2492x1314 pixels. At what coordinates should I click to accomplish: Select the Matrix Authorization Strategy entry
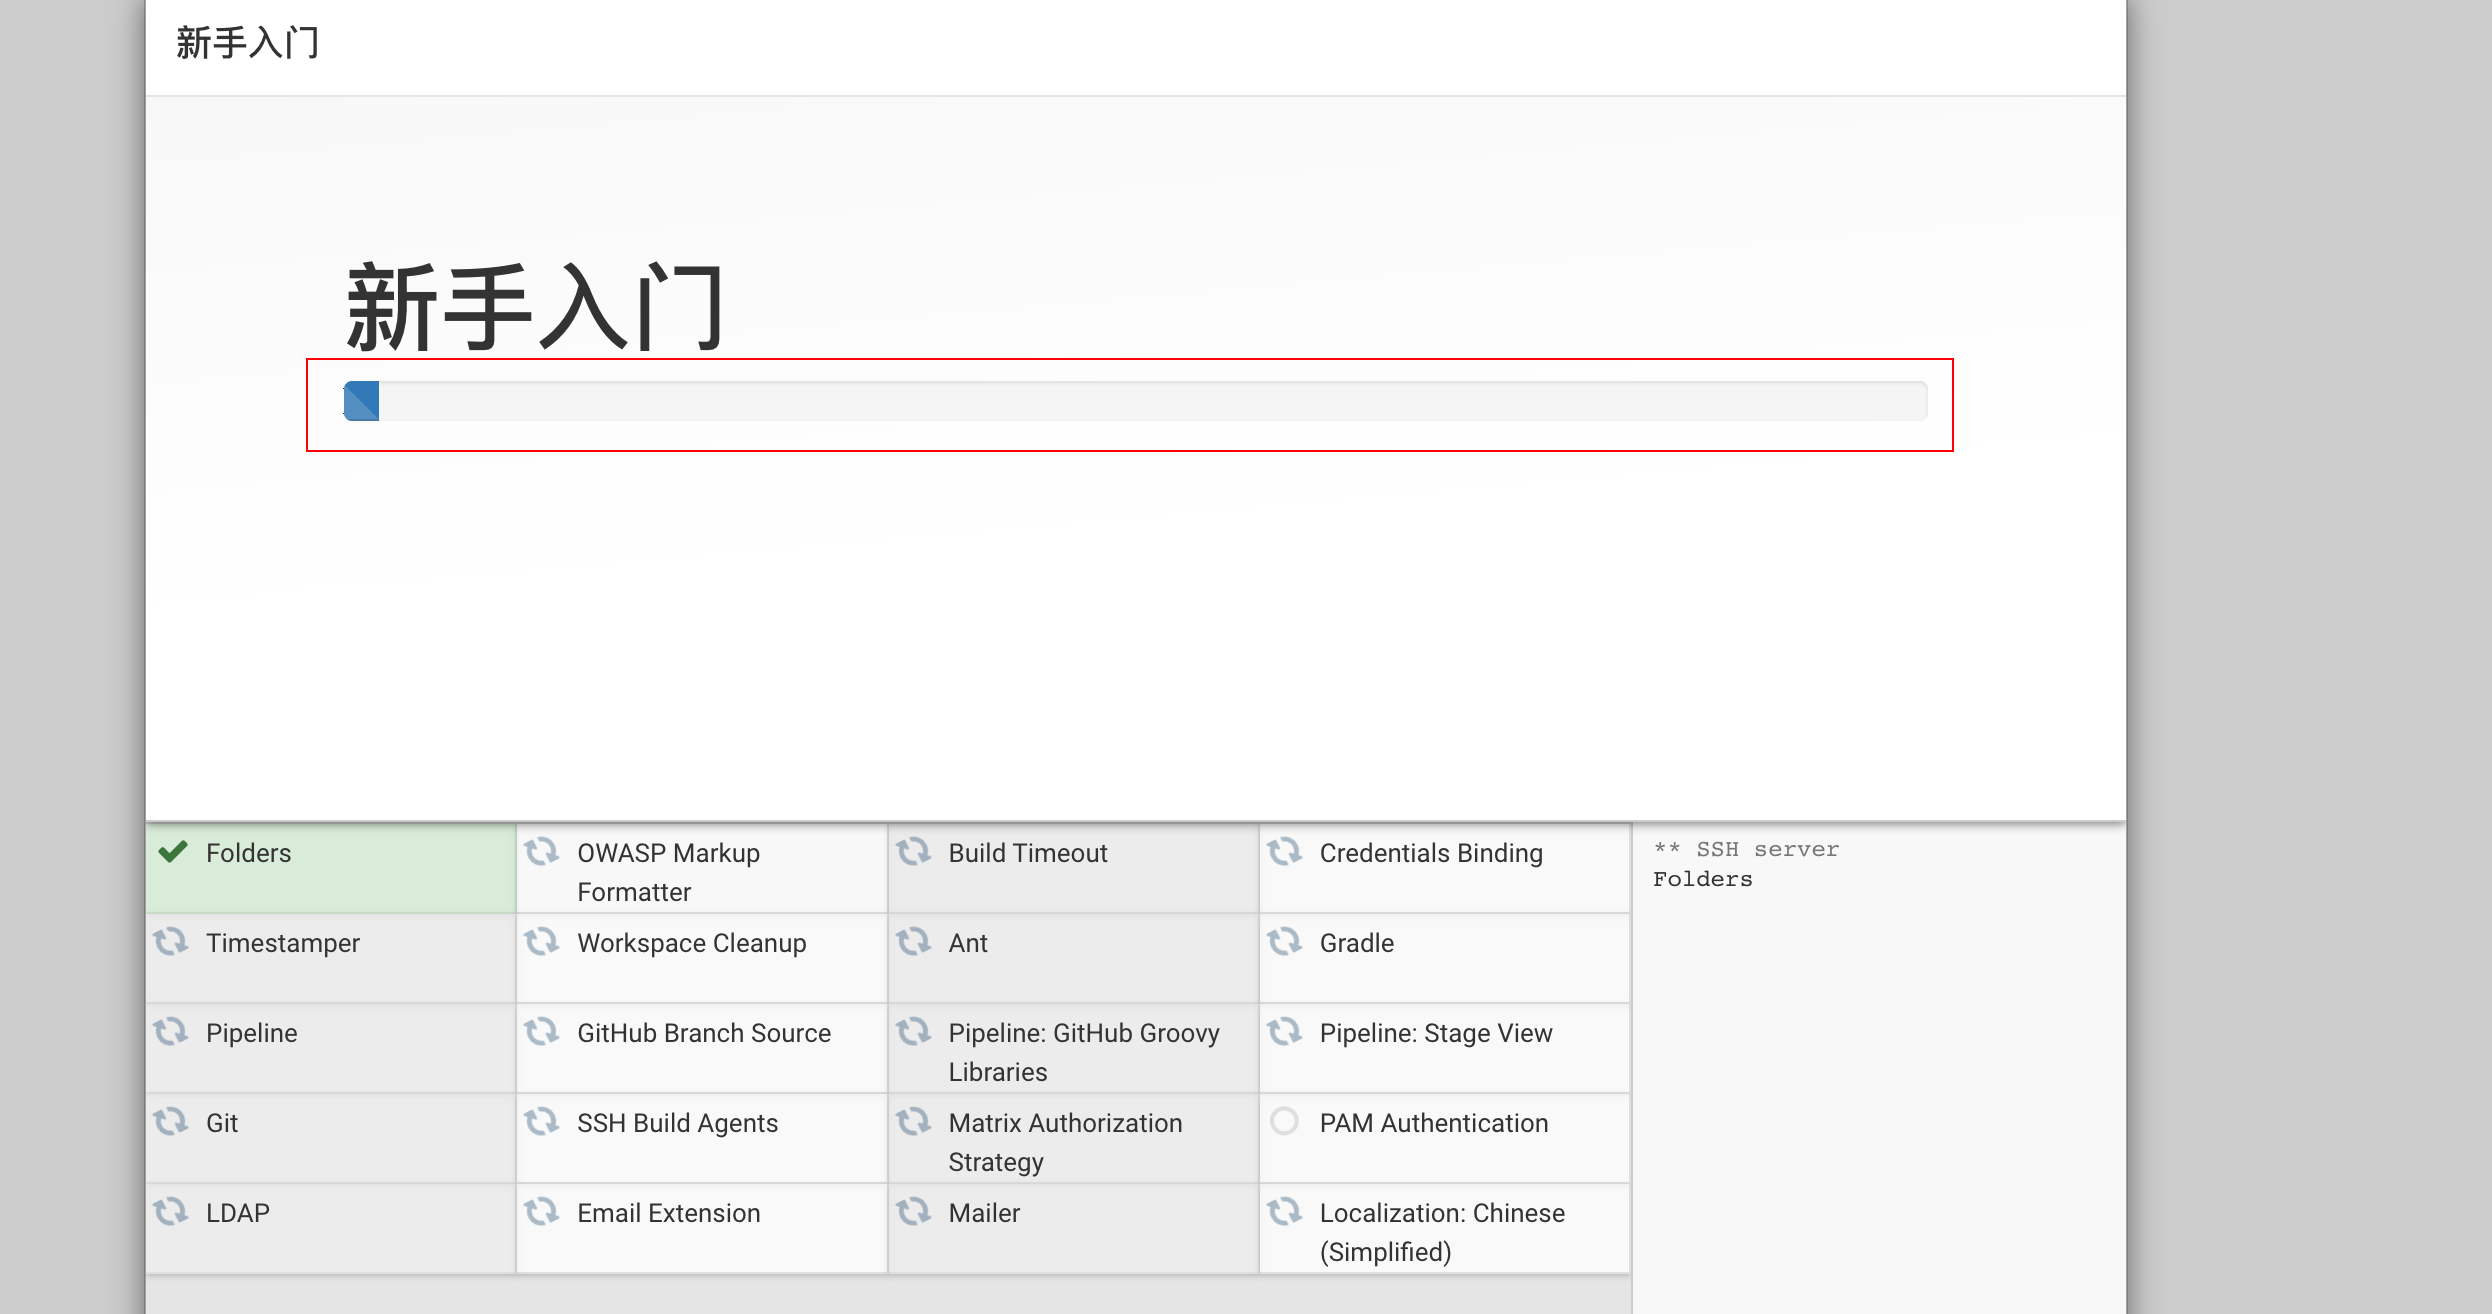(x=1063, y=1141)
